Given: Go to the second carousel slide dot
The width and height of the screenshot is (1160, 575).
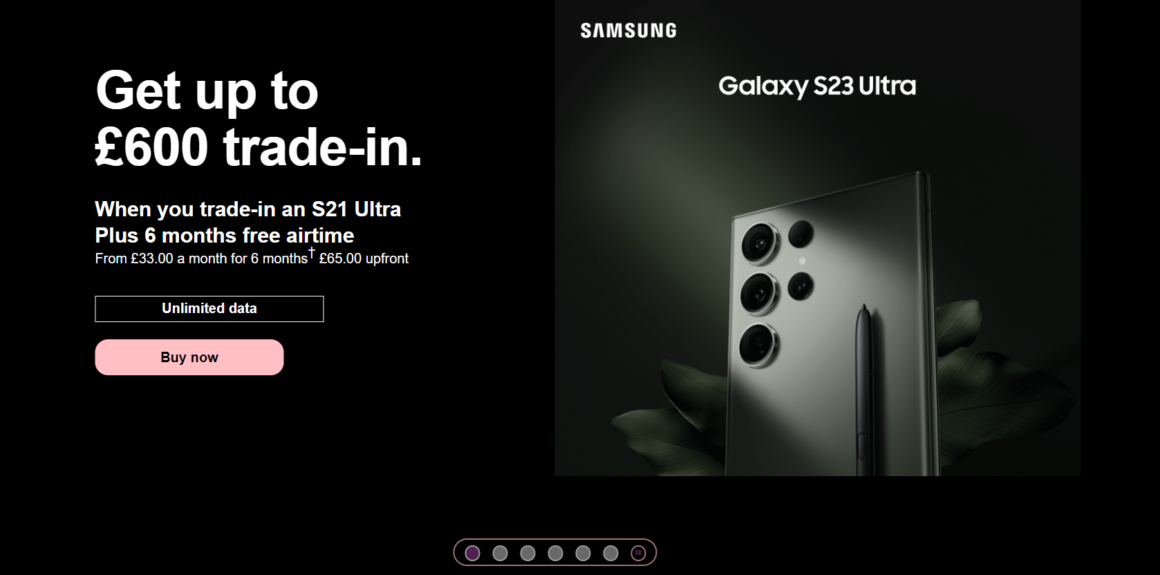Looking at the screenshot, I should (500, 553).
